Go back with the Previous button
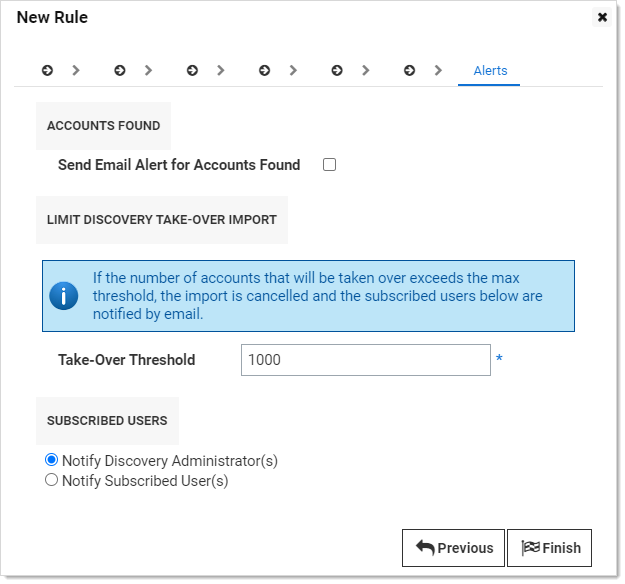The height and width of the screenshot is (584, 625). pyautogui.click(x=453, y=548)
